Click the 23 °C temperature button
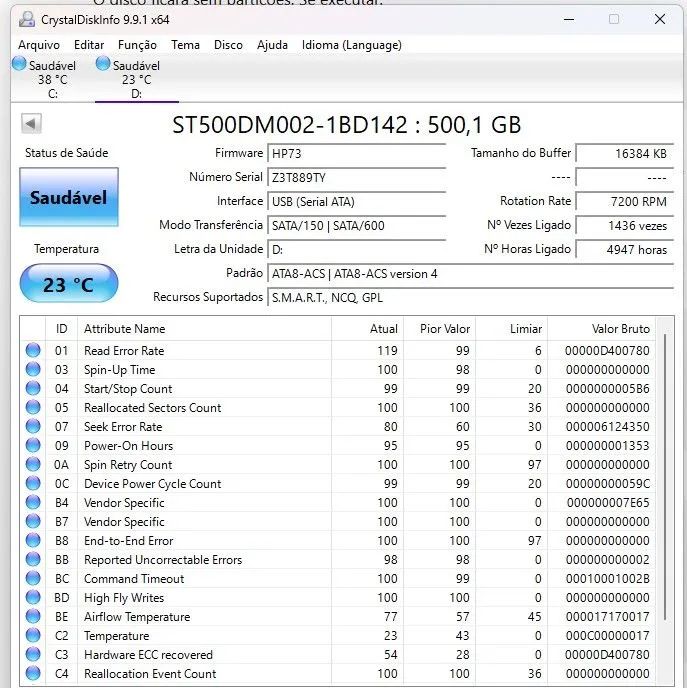 click(69, 283)
